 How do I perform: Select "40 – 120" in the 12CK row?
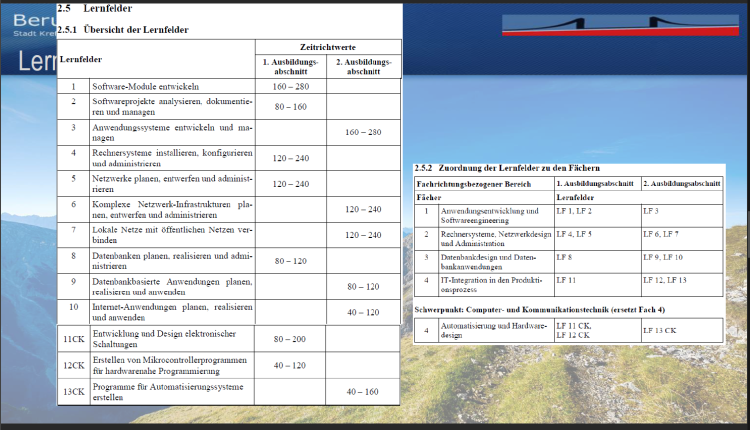290,365
